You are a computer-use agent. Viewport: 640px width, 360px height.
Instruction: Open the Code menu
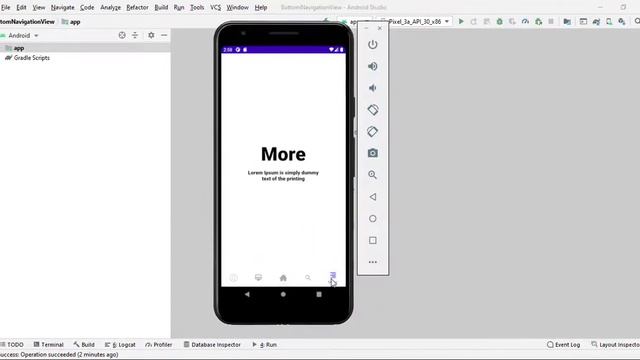[87, 7]
